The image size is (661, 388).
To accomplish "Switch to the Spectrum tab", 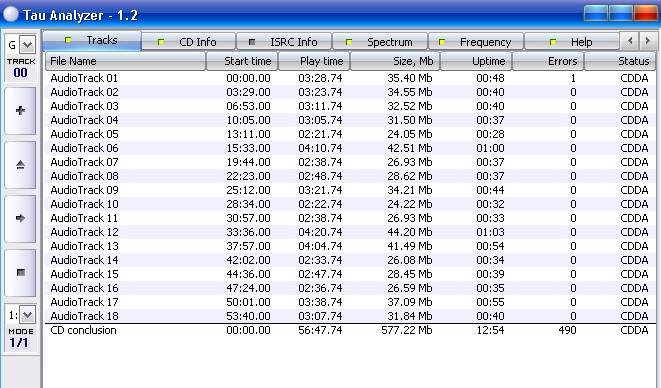I will pyautogui.click(x=380, y=42).
